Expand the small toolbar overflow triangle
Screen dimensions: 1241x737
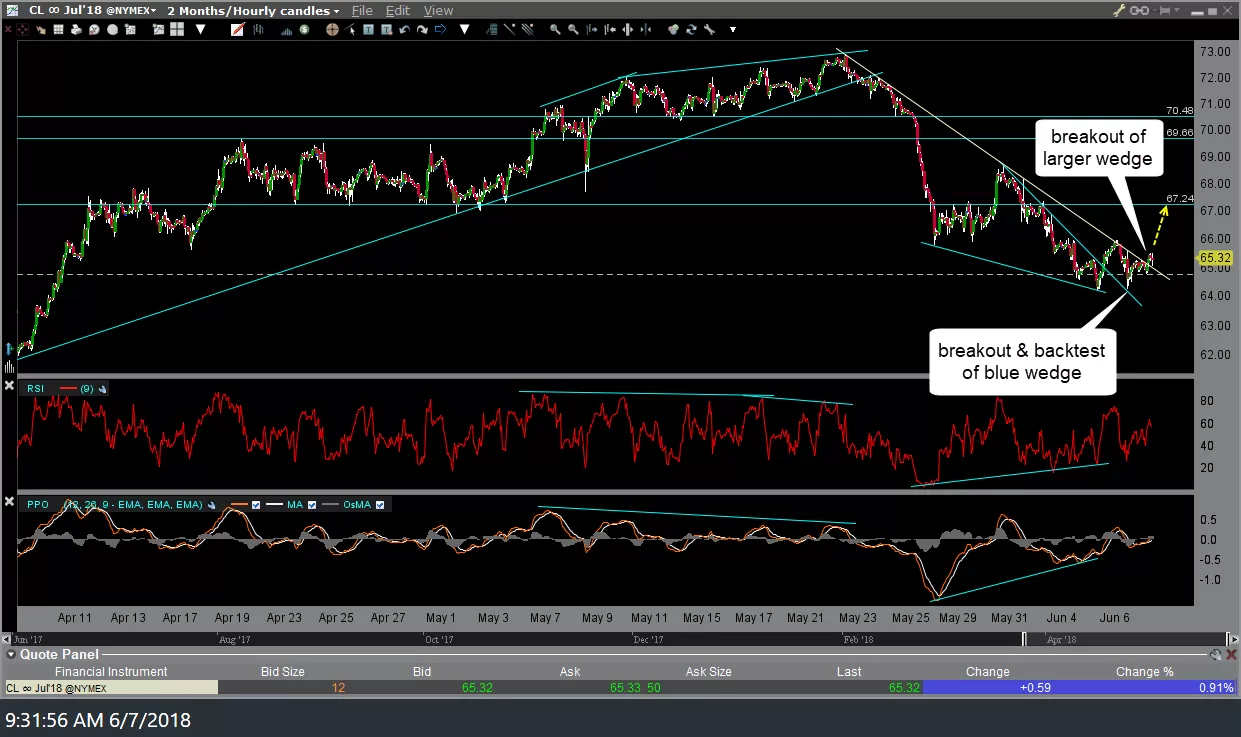pyautogui.click(x=733, y=30)
